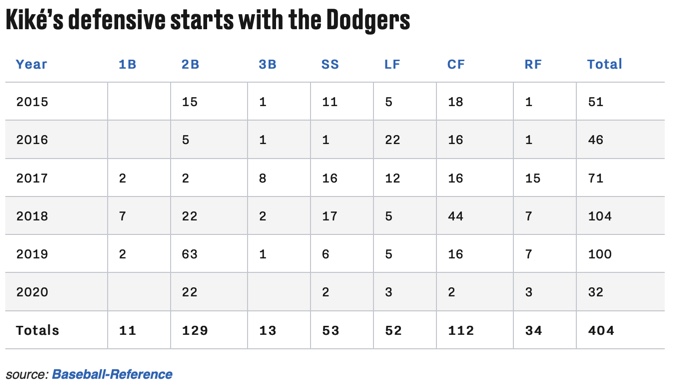Select the Year column header
Screen dimensions: 680x387
click(31, 64)
